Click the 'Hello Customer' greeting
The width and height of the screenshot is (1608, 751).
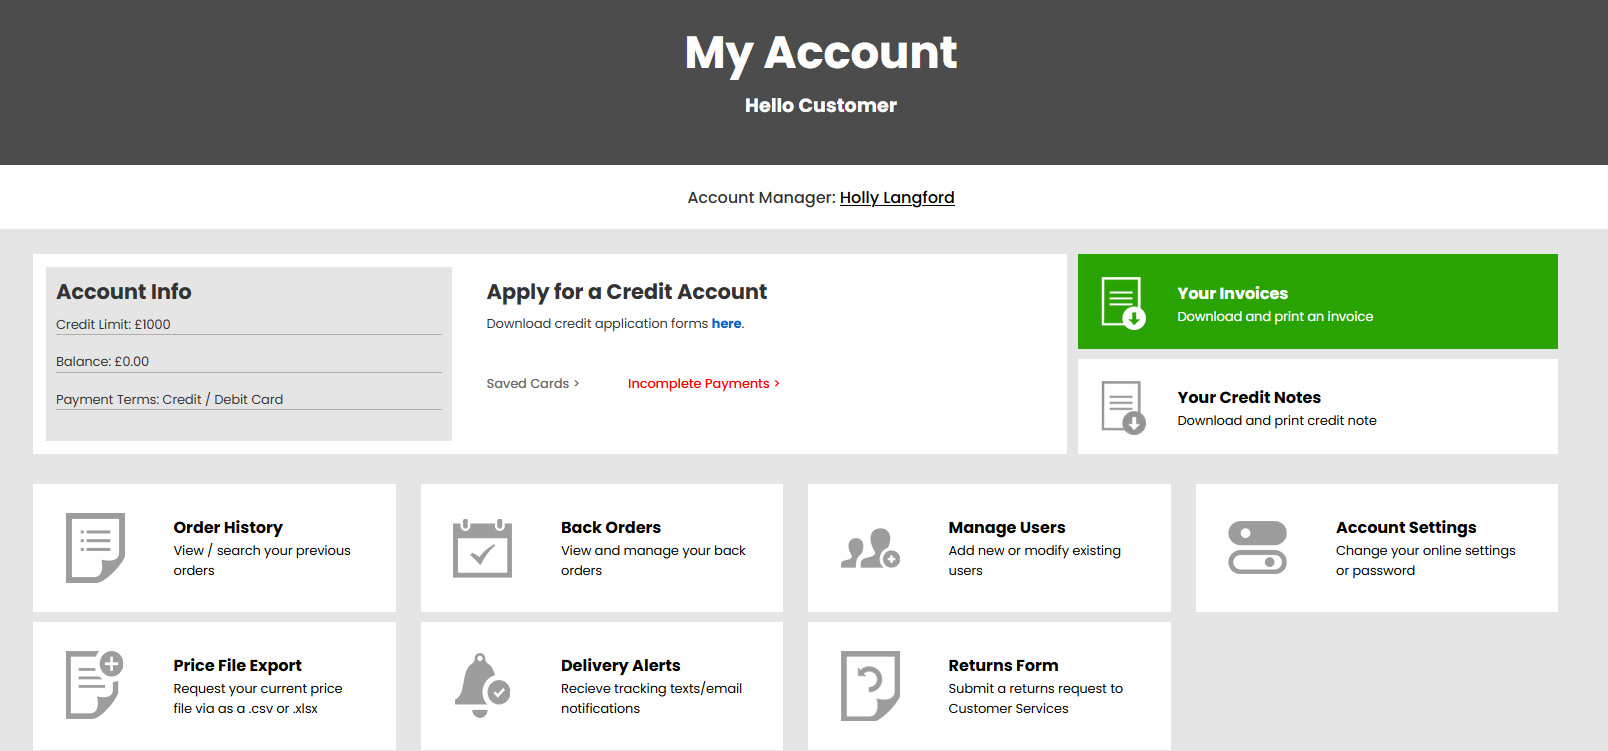(x=821, y=105)
